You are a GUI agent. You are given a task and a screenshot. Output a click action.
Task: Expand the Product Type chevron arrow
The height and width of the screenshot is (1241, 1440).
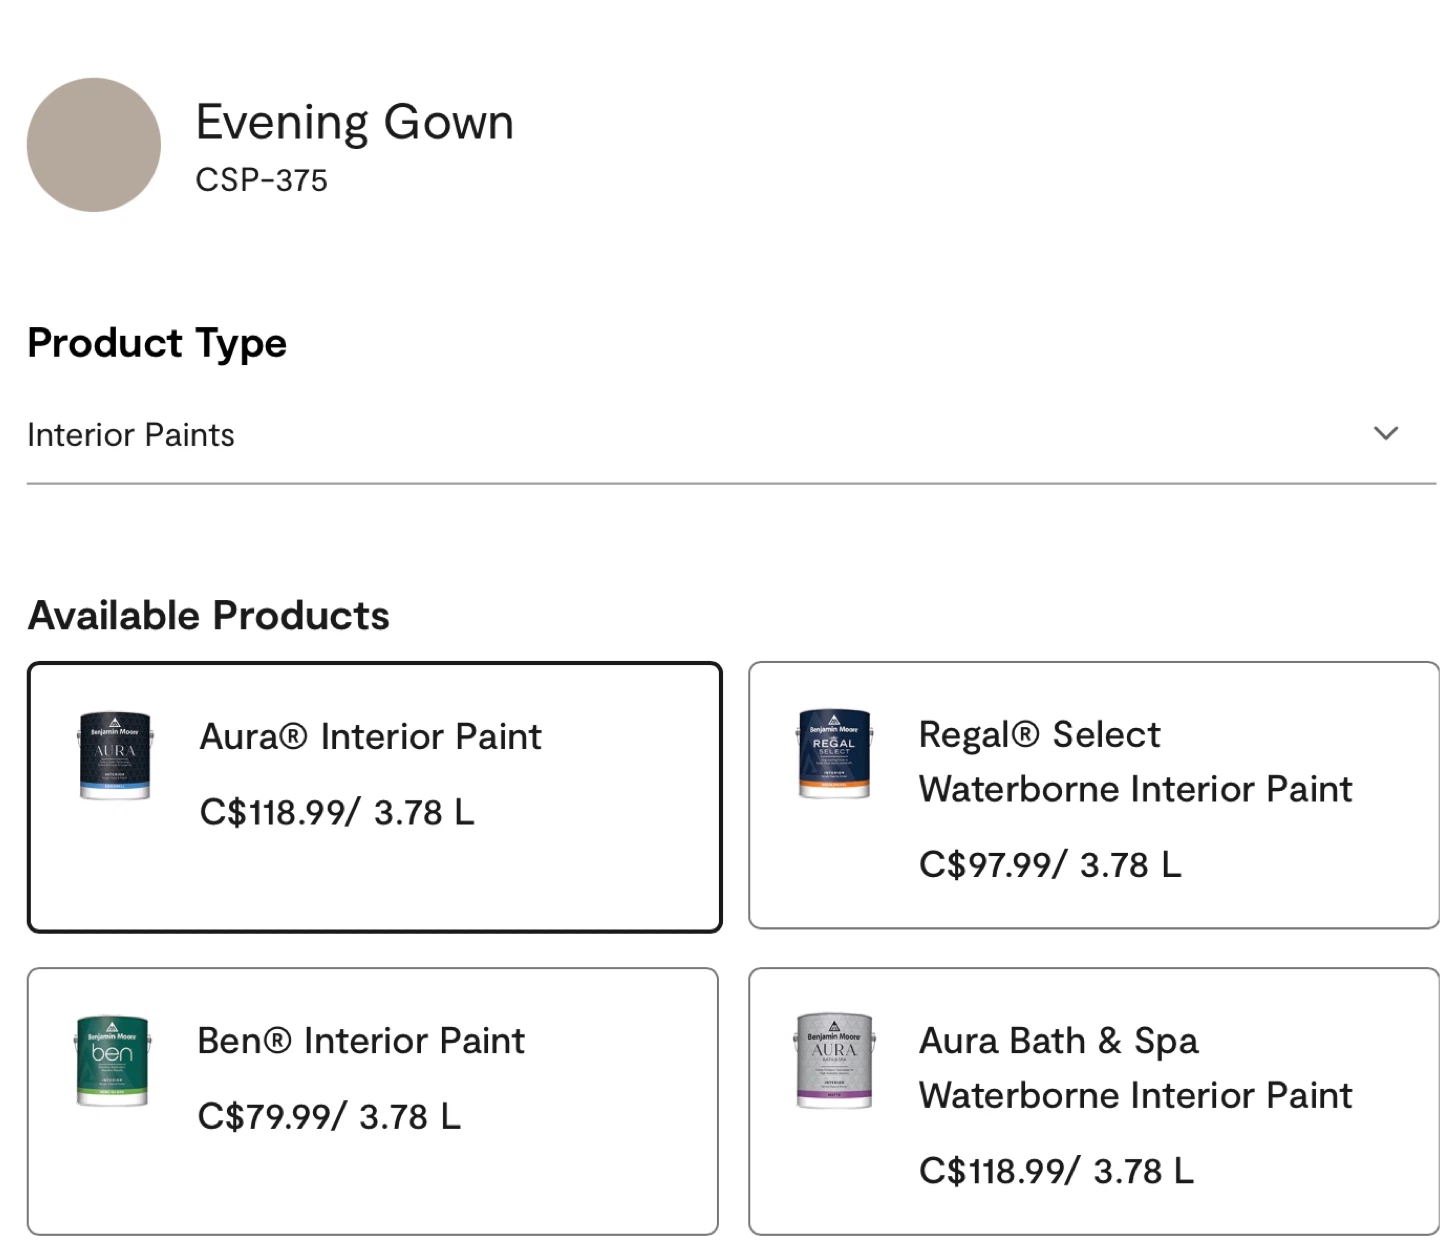point(1385,433)
